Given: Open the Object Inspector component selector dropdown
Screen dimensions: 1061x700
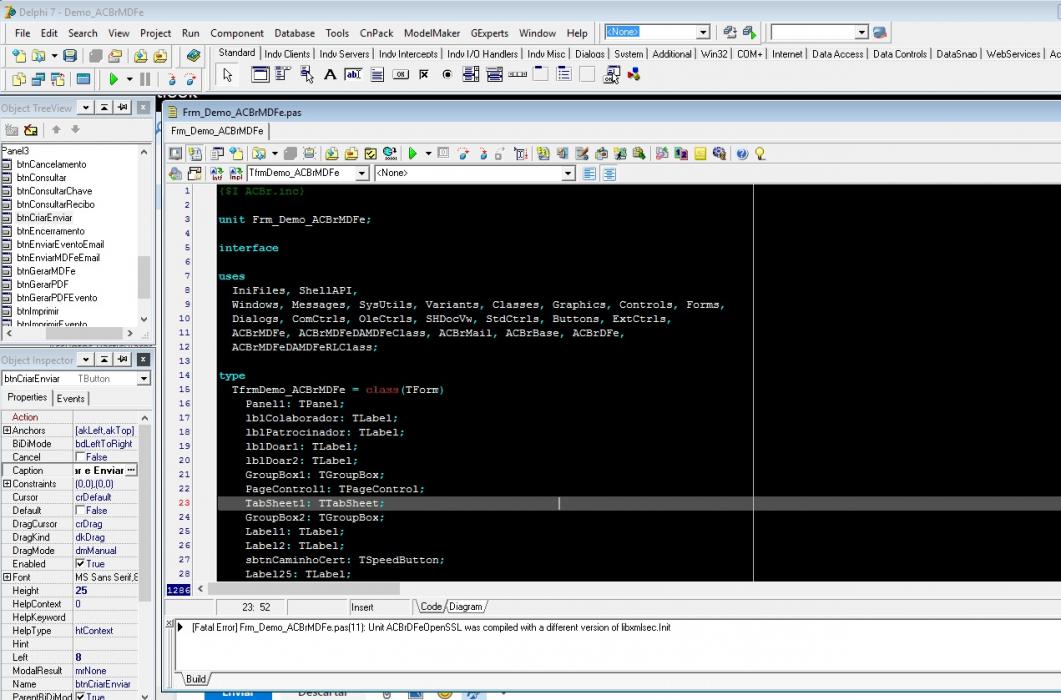Looking at the screenshot, I should point(143,378).
